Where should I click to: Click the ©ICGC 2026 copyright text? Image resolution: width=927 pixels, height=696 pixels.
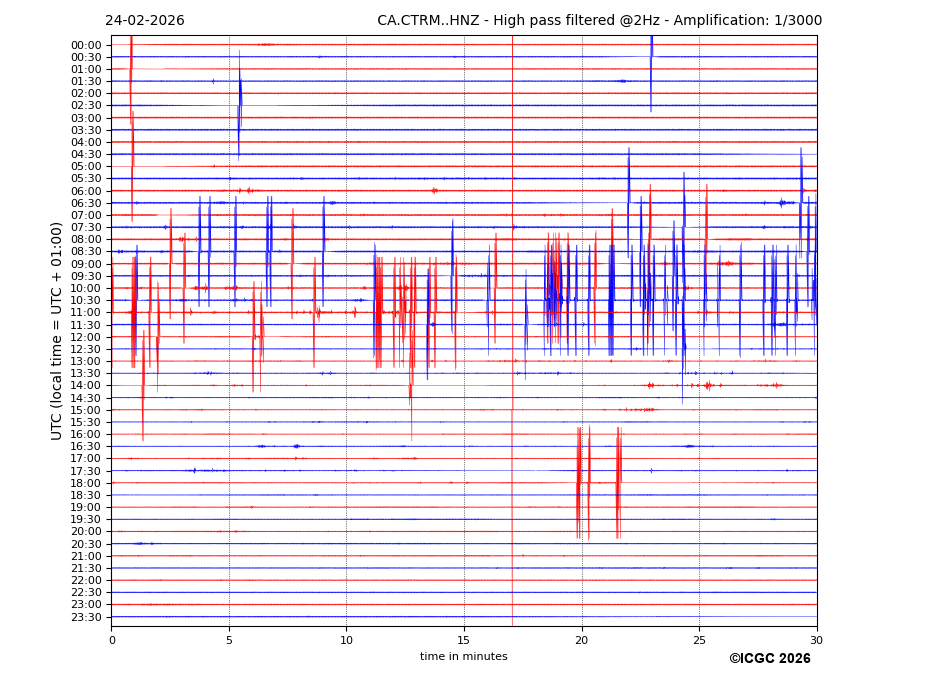coord(769,659)
